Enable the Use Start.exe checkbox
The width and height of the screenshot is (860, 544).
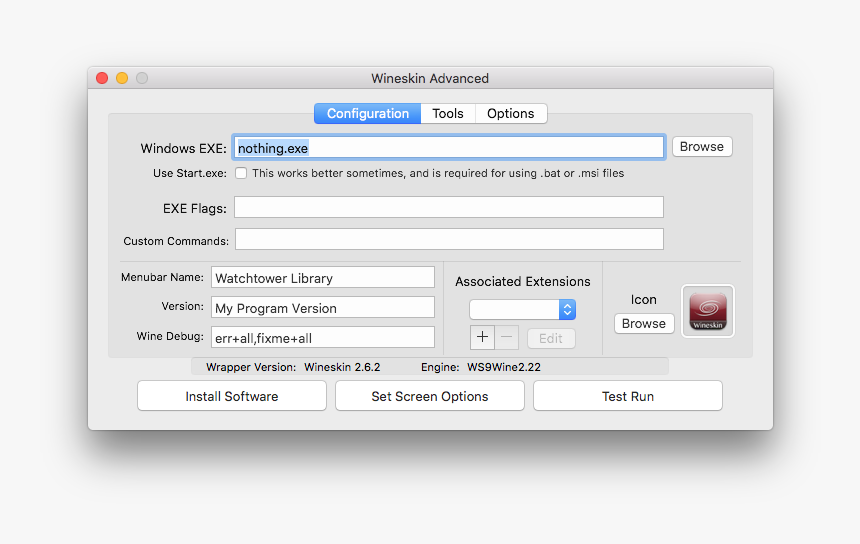pos(241,173)
